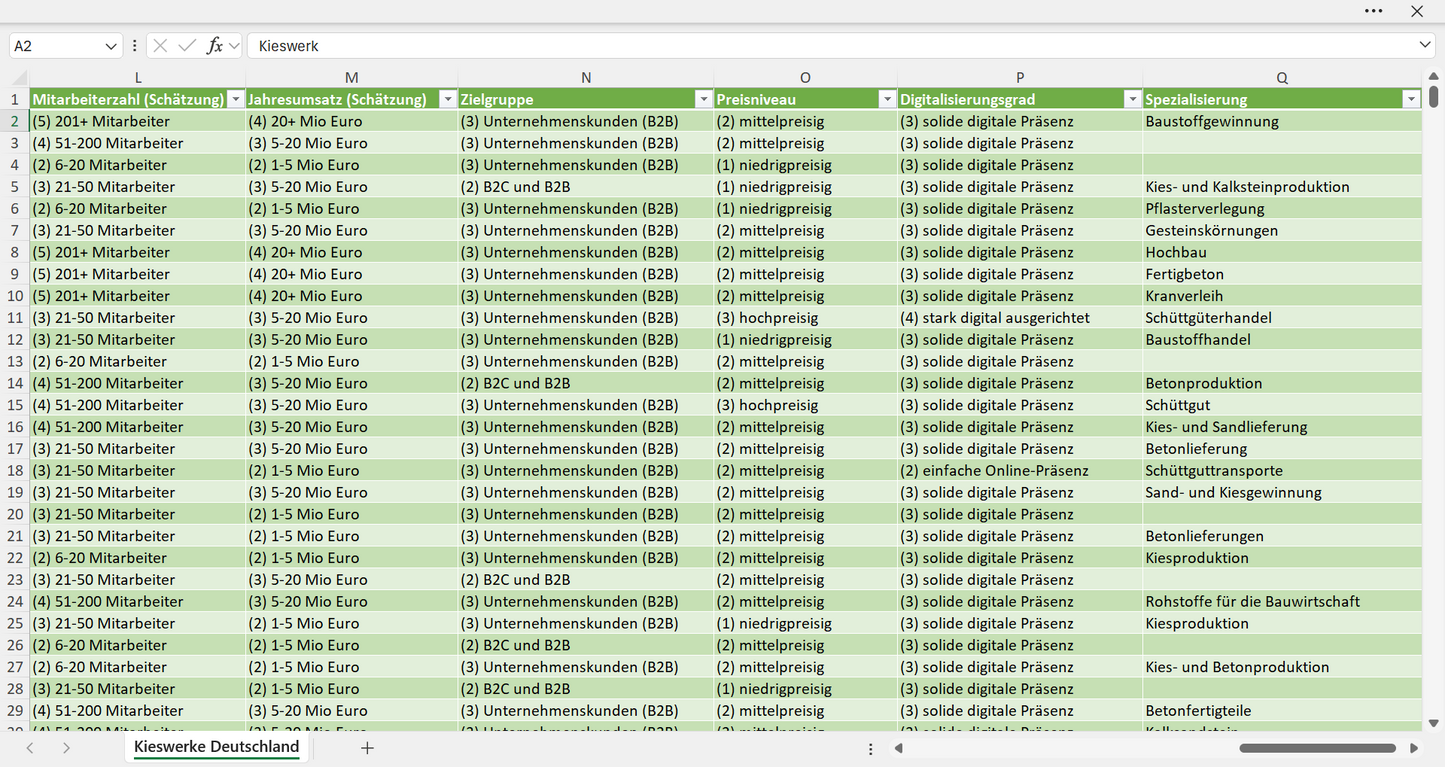Click the horizontal scrollbar thumb
Viewport: 1445px width, 767px height.
pyautogui.click(x=1318, y=748)
